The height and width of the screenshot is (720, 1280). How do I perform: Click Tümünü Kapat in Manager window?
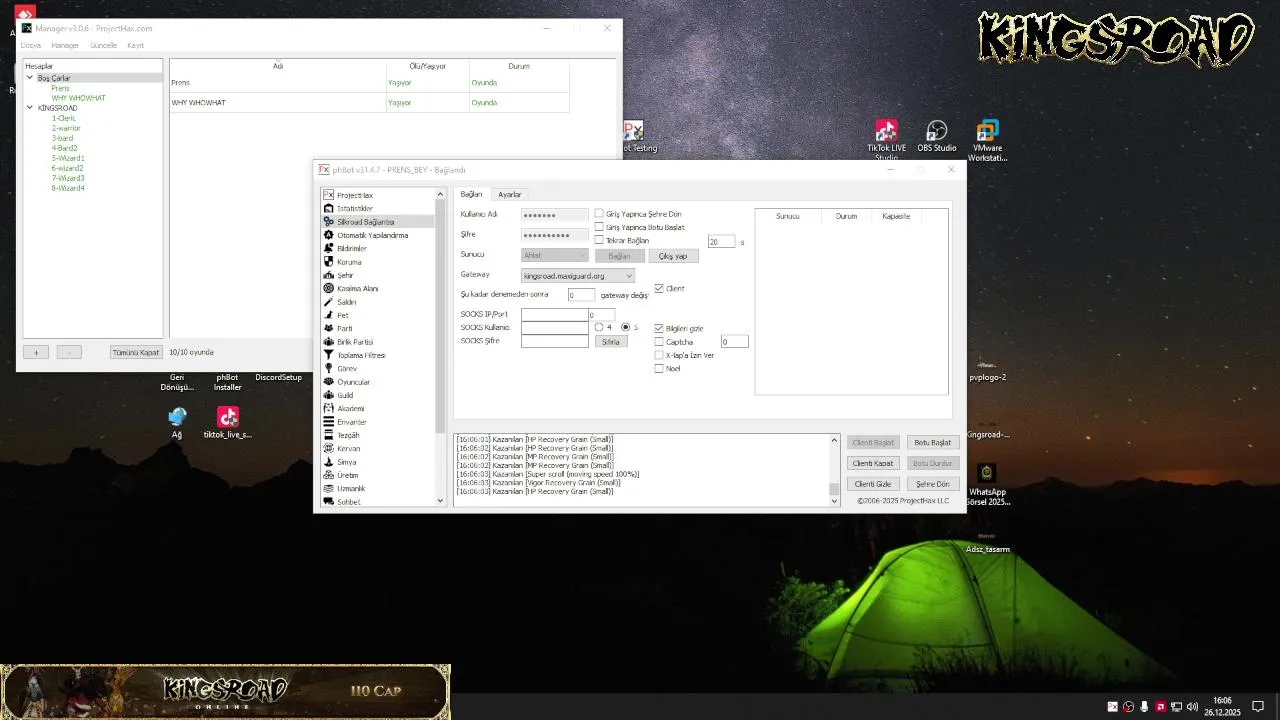click(x=136, y=352)
